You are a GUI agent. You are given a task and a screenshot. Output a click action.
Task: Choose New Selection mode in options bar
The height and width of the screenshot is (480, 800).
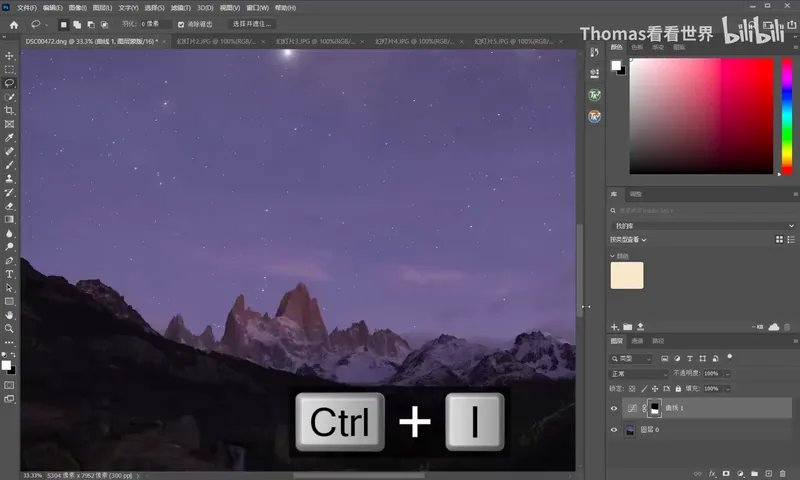[63, 24]
